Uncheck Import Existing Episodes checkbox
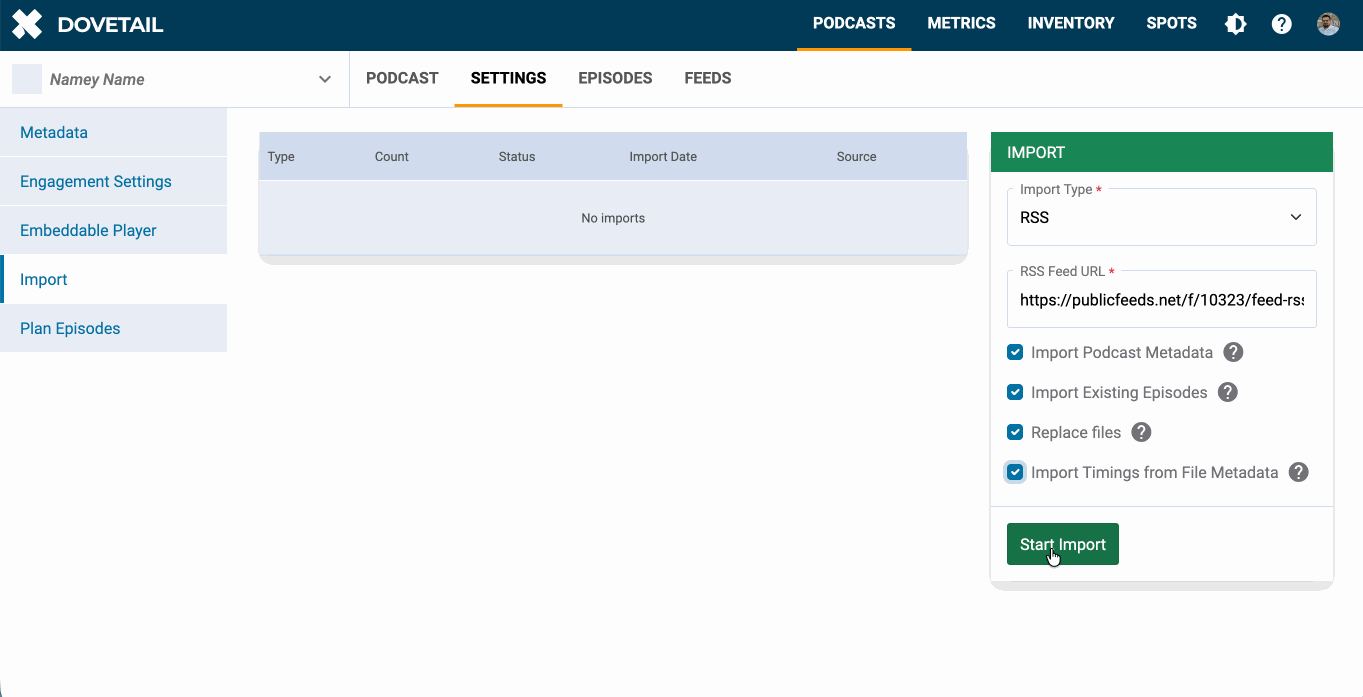Viewport: 1363px width, 697px height. (x=1015, y=393)
